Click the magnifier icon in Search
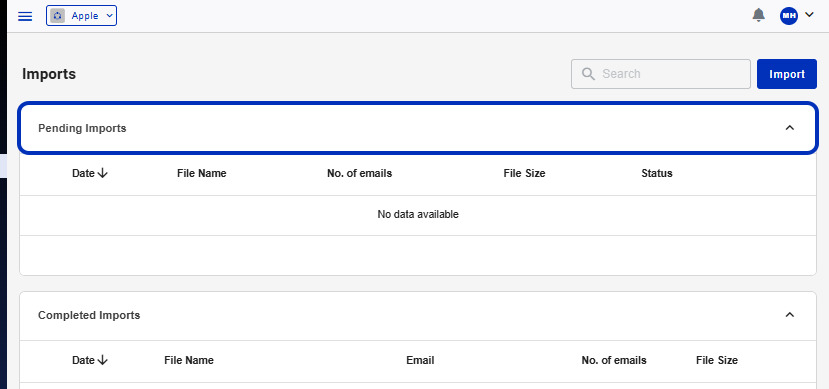This screenshot has width=829, height=389. (588, 74)
